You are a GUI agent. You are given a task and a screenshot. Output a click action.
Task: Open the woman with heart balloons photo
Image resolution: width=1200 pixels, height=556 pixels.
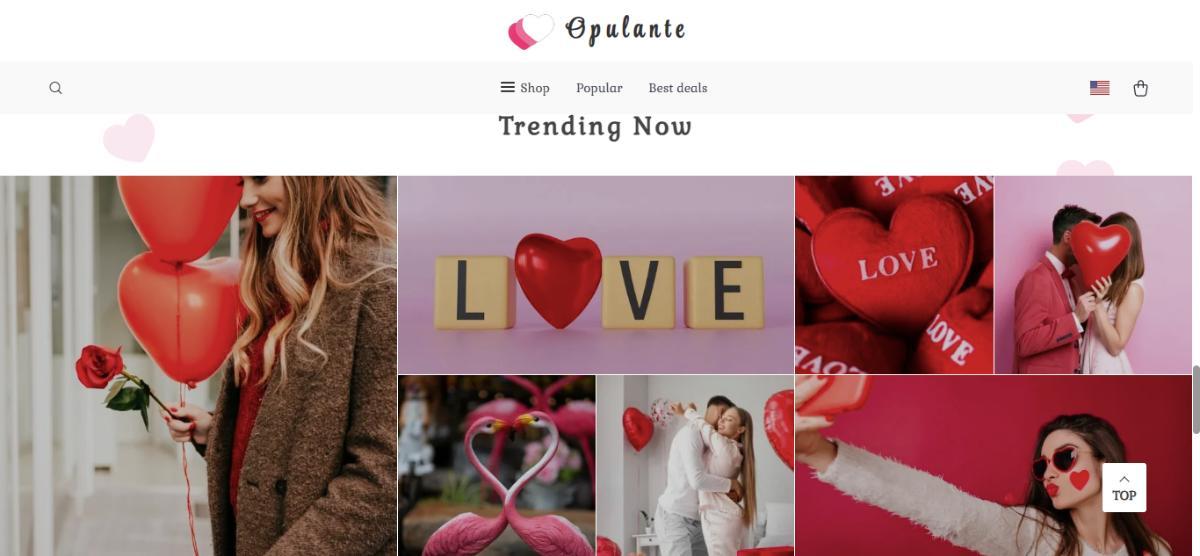click(x=198, y=366)
